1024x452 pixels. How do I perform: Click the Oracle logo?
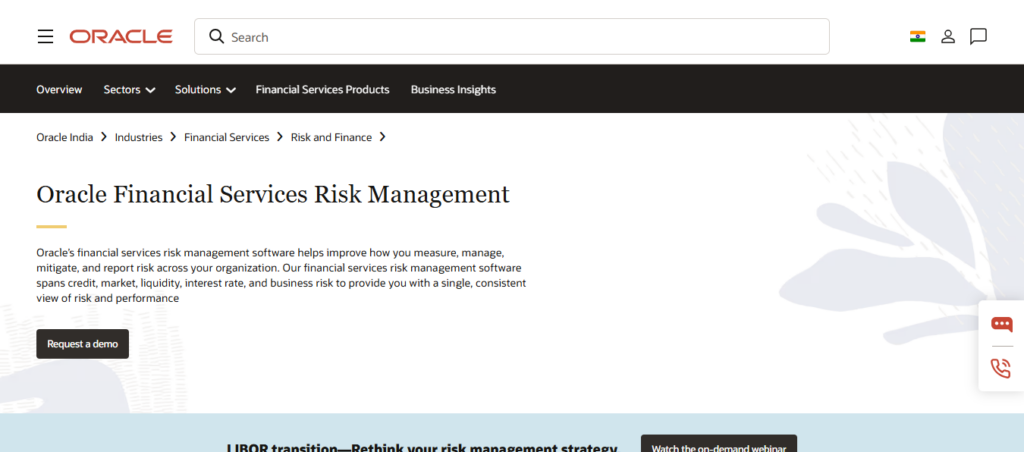(x=121, y=37)
